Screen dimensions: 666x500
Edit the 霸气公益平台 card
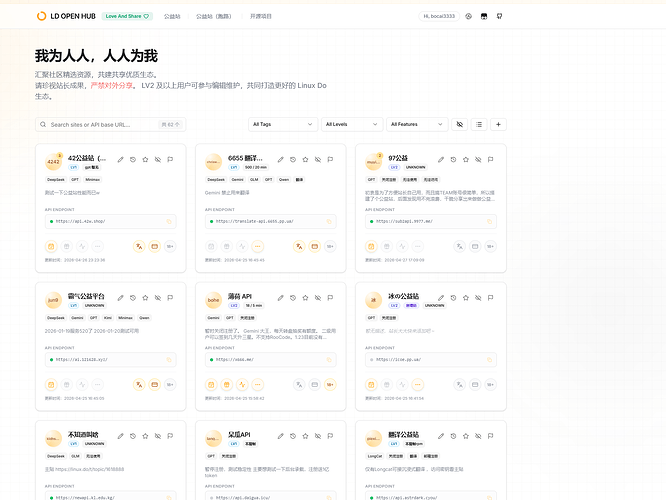121,298
